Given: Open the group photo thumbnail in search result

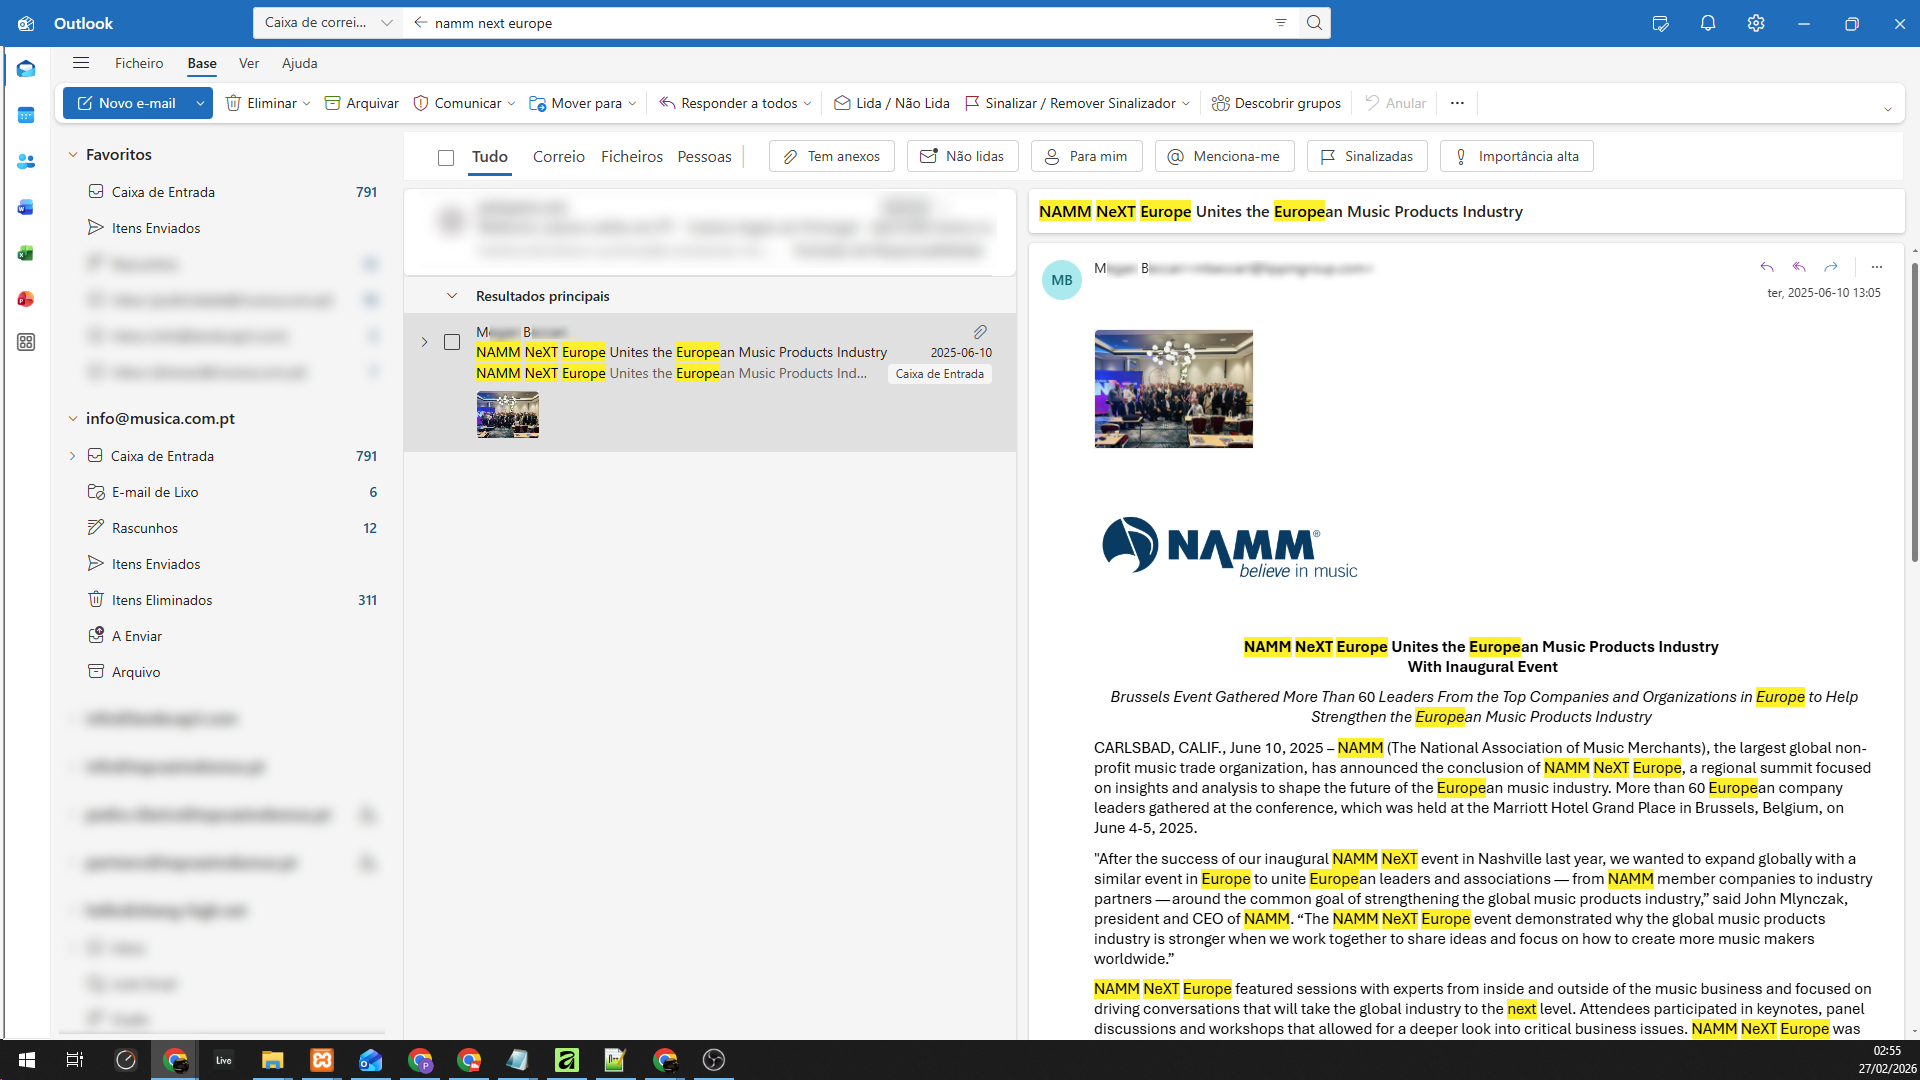Looking at the screenshot, I should [508, 415].
